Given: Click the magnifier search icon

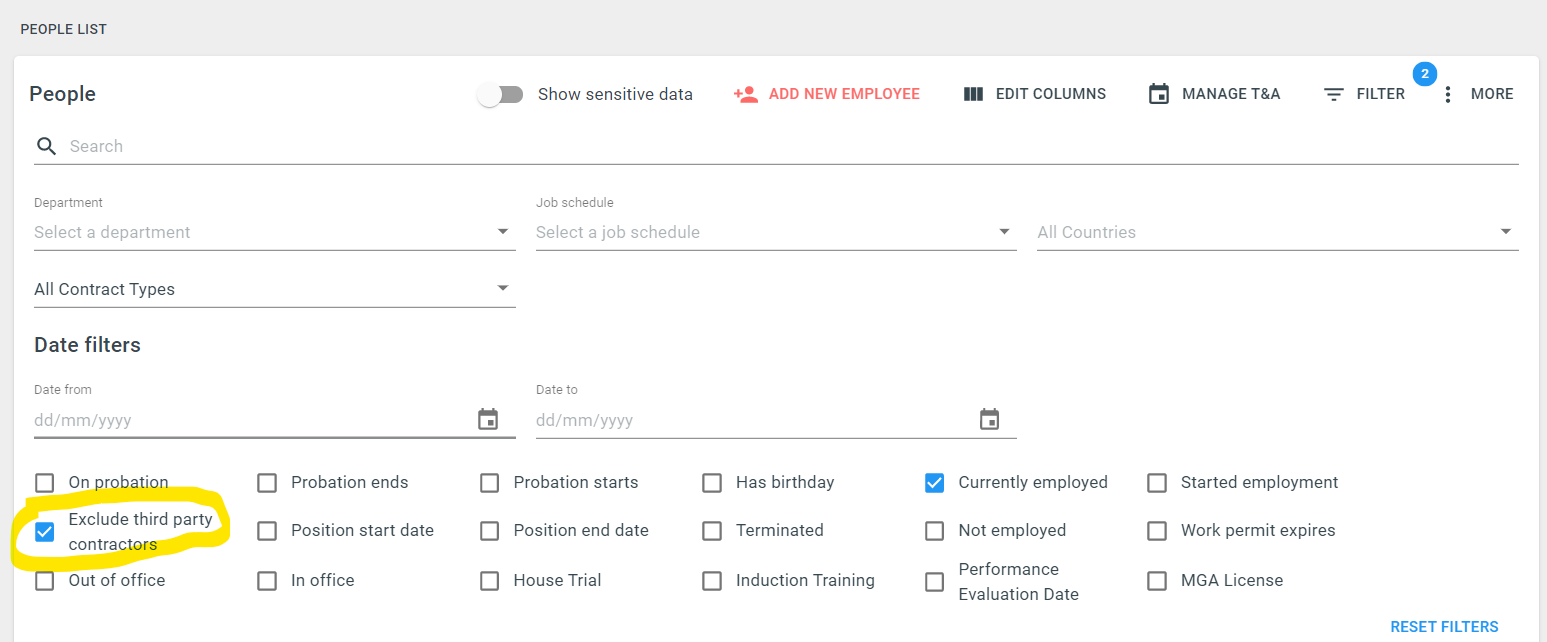Looking at the screenshot, I should click(x=46, y=146).
